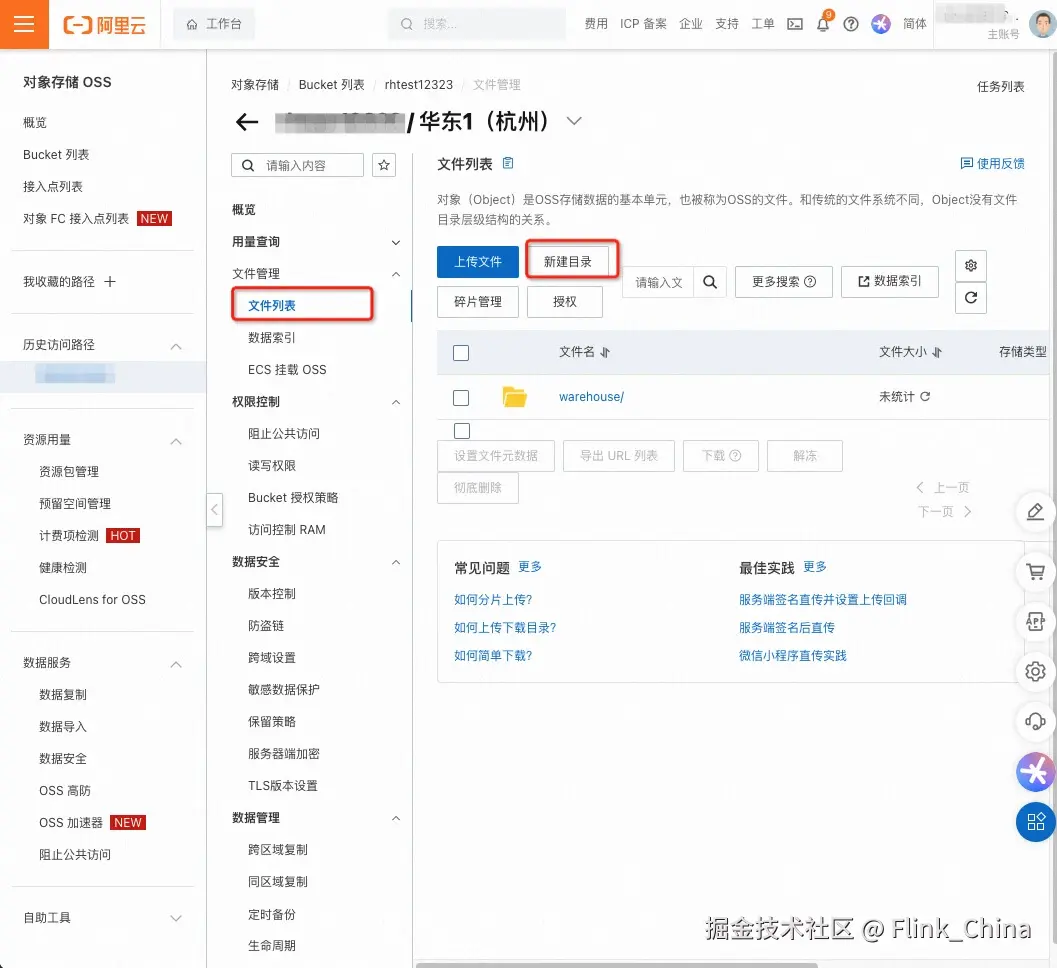
Task: Click the shopping cart floating button
Action: tap(1035, 572)
